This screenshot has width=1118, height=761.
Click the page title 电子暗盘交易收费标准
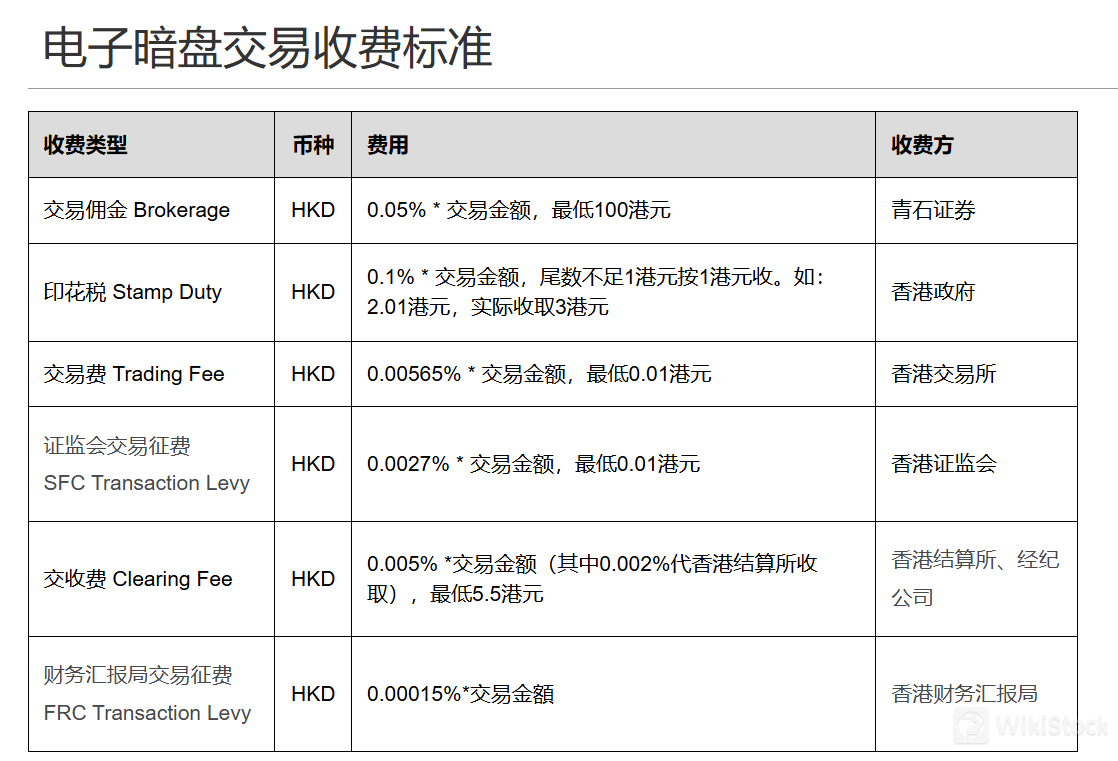(x=267, y=48)
